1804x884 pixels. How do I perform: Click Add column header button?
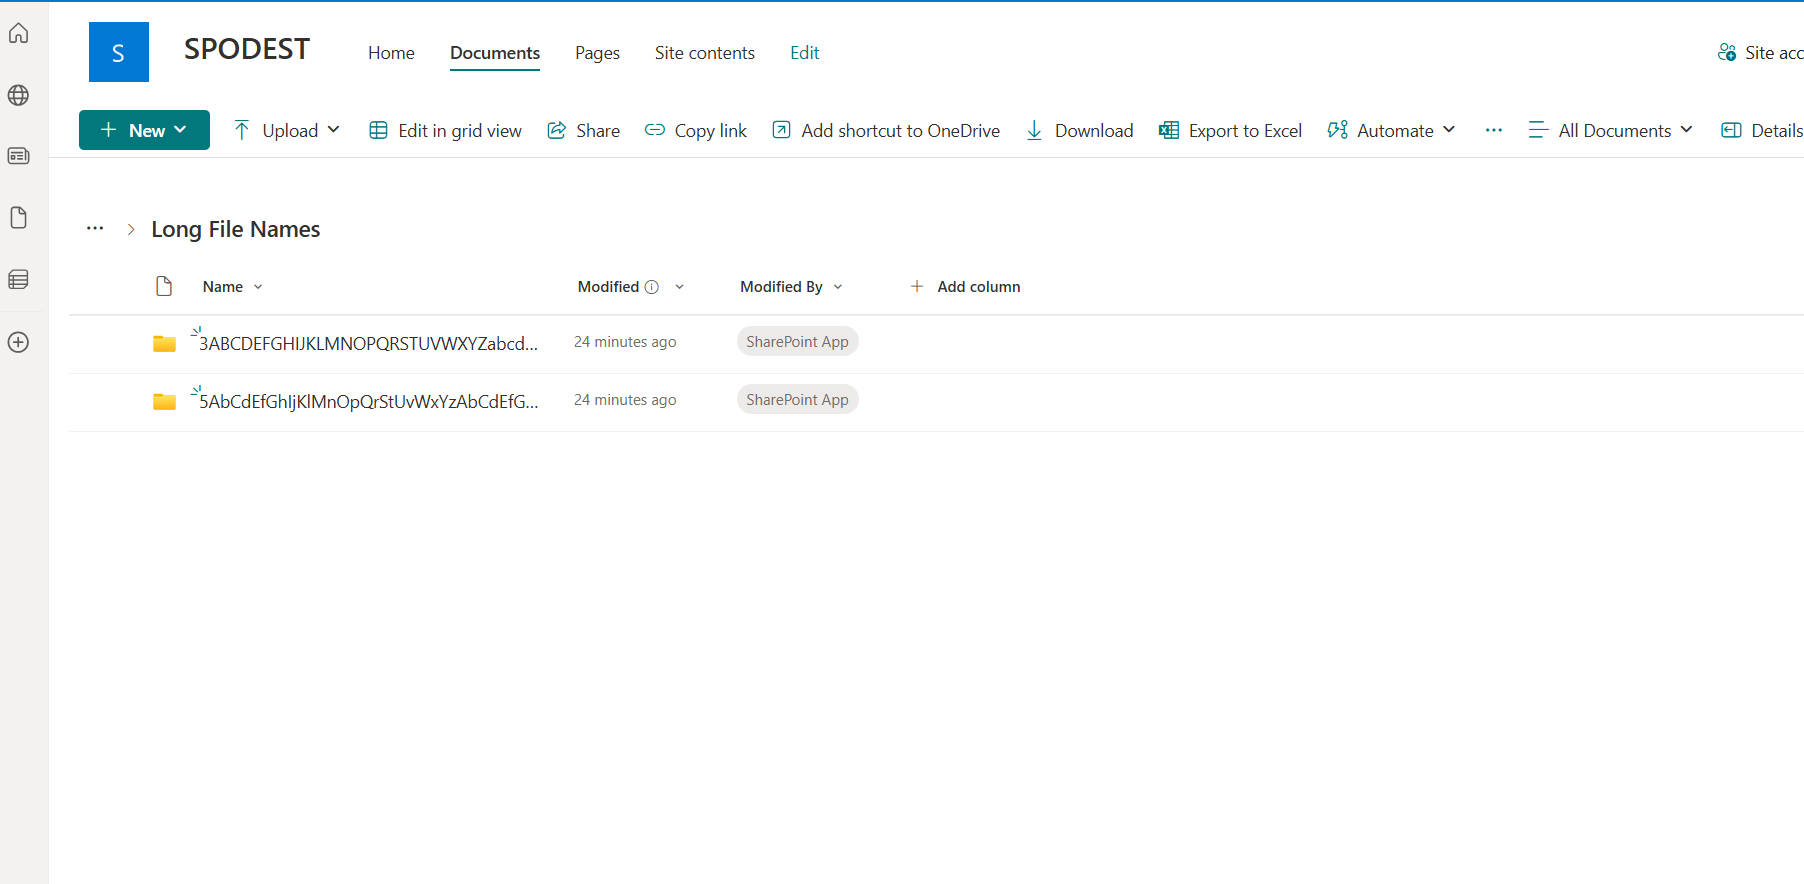click(965, 287)
